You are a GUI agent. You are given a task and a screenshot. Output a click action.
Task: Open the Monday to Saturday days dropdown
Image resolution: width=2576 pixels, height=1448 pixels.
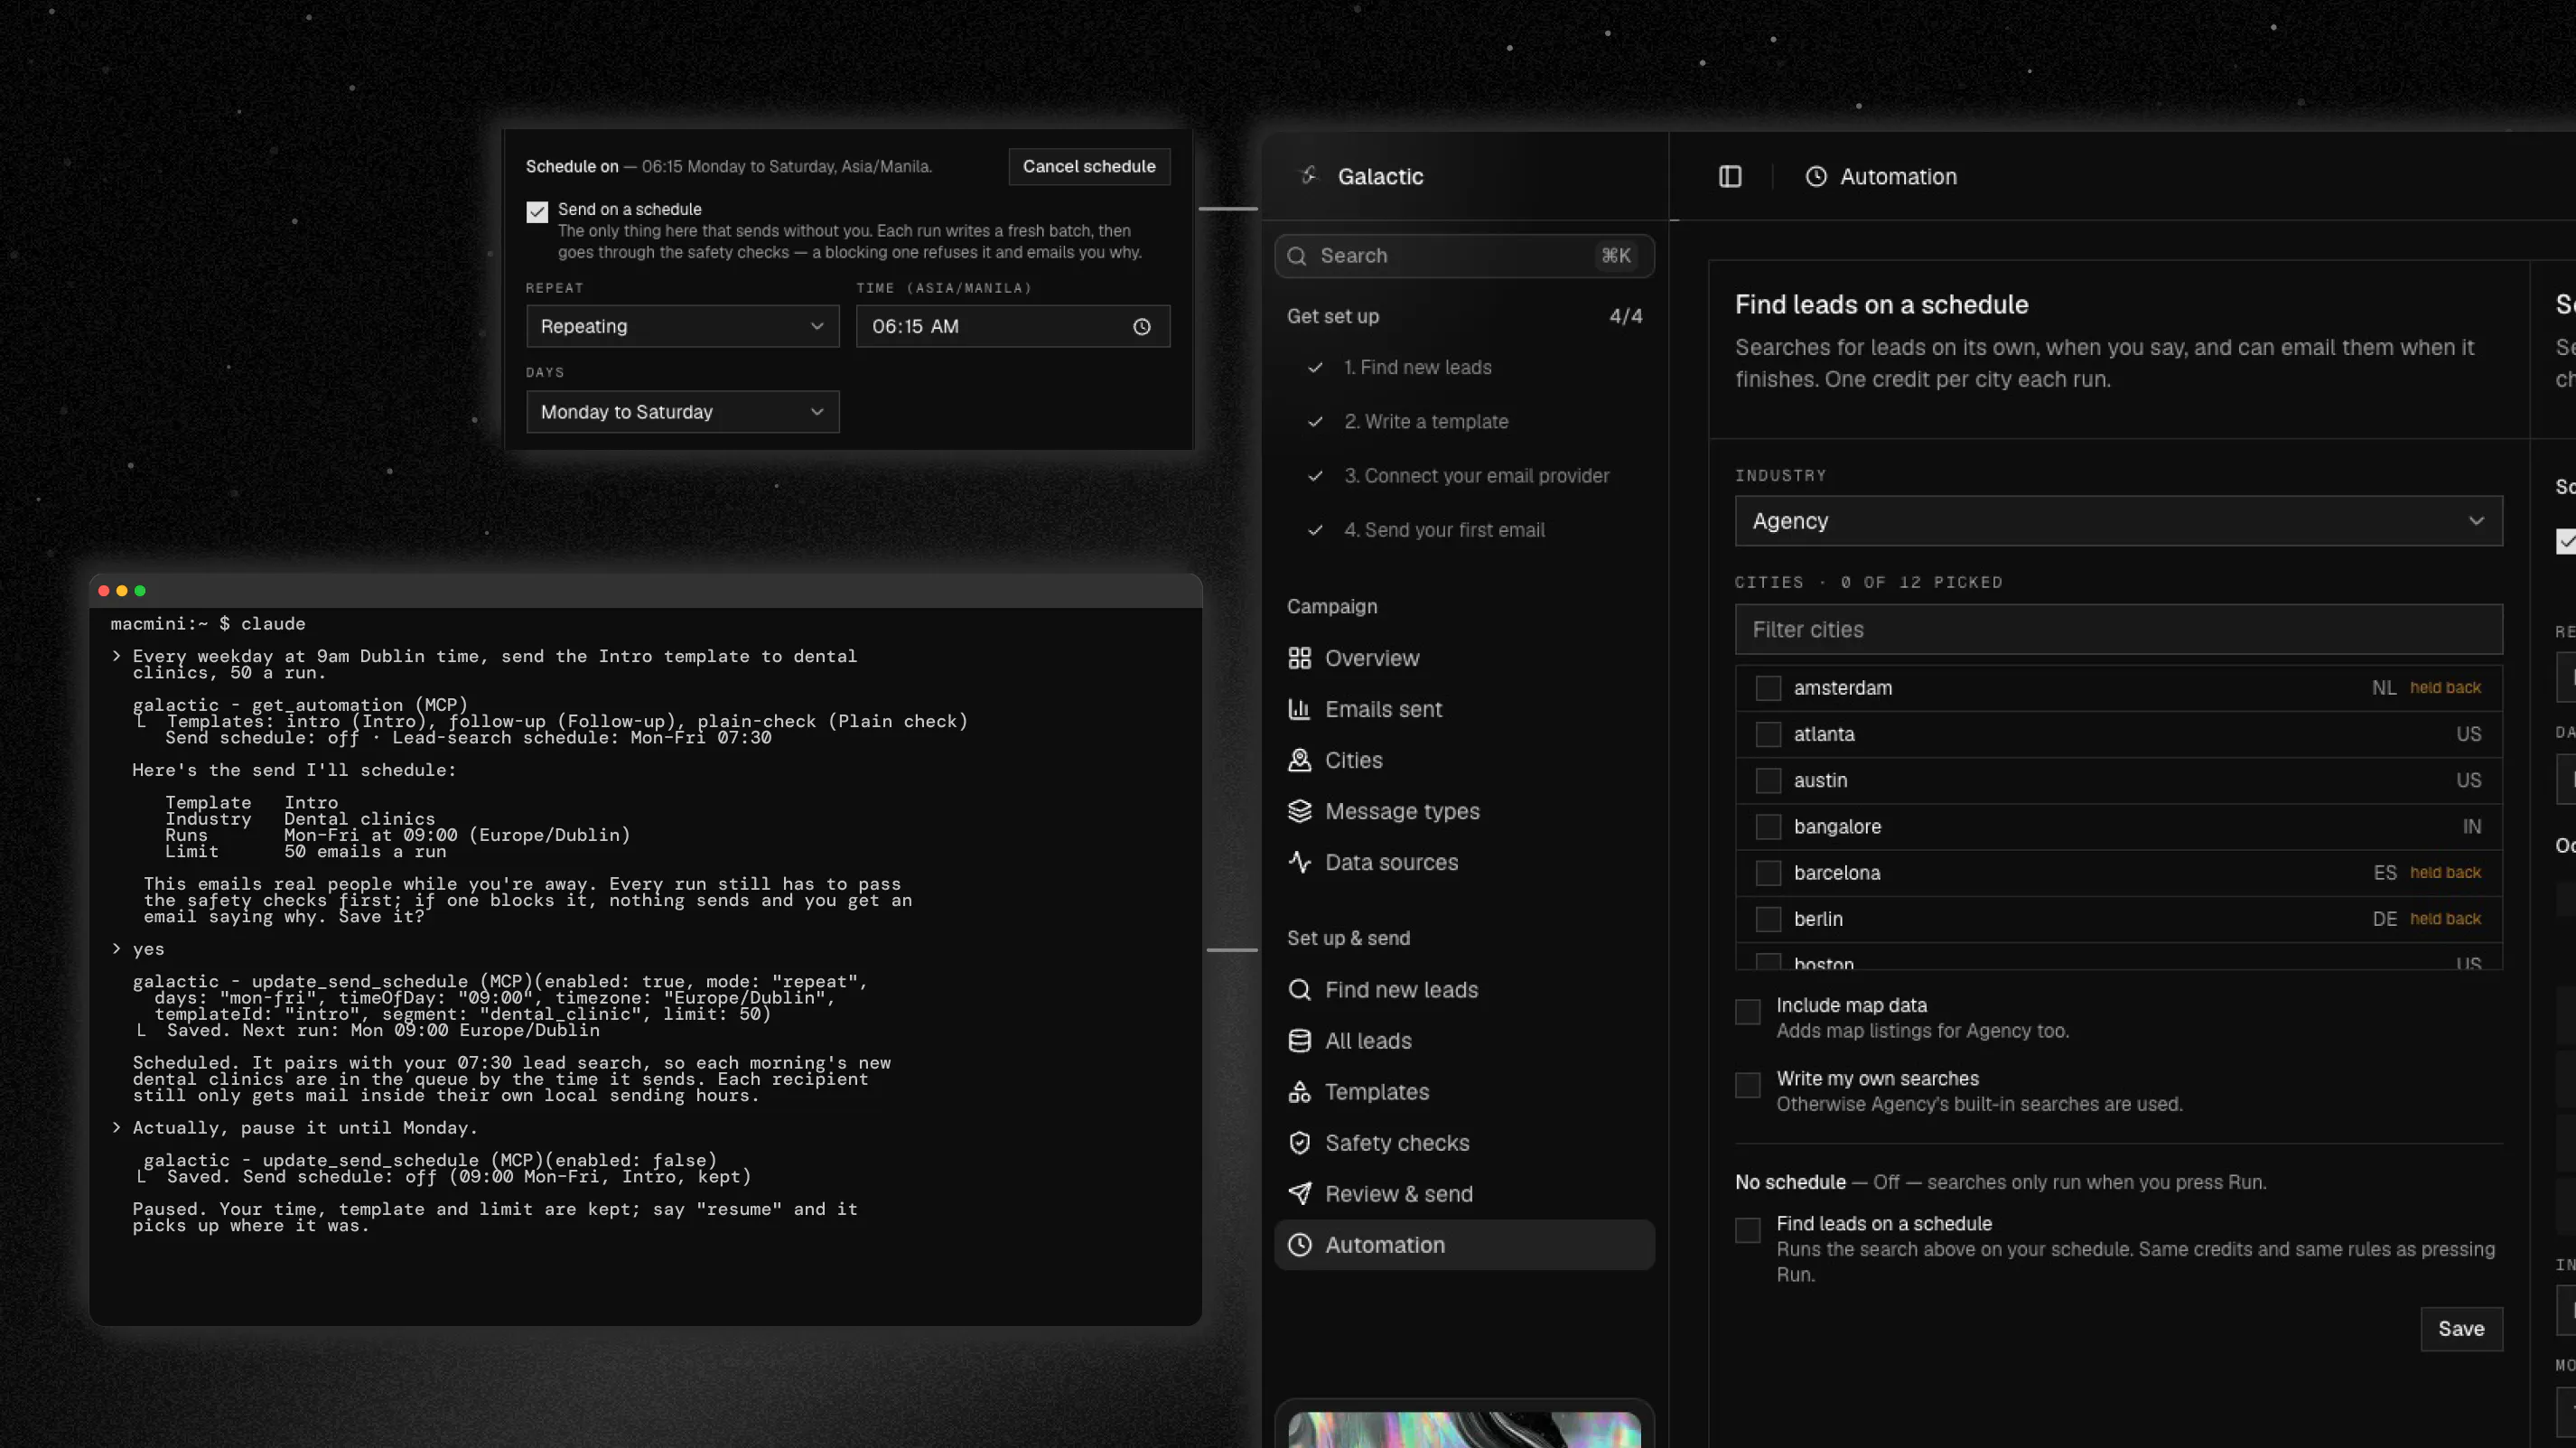click(682, 412)
